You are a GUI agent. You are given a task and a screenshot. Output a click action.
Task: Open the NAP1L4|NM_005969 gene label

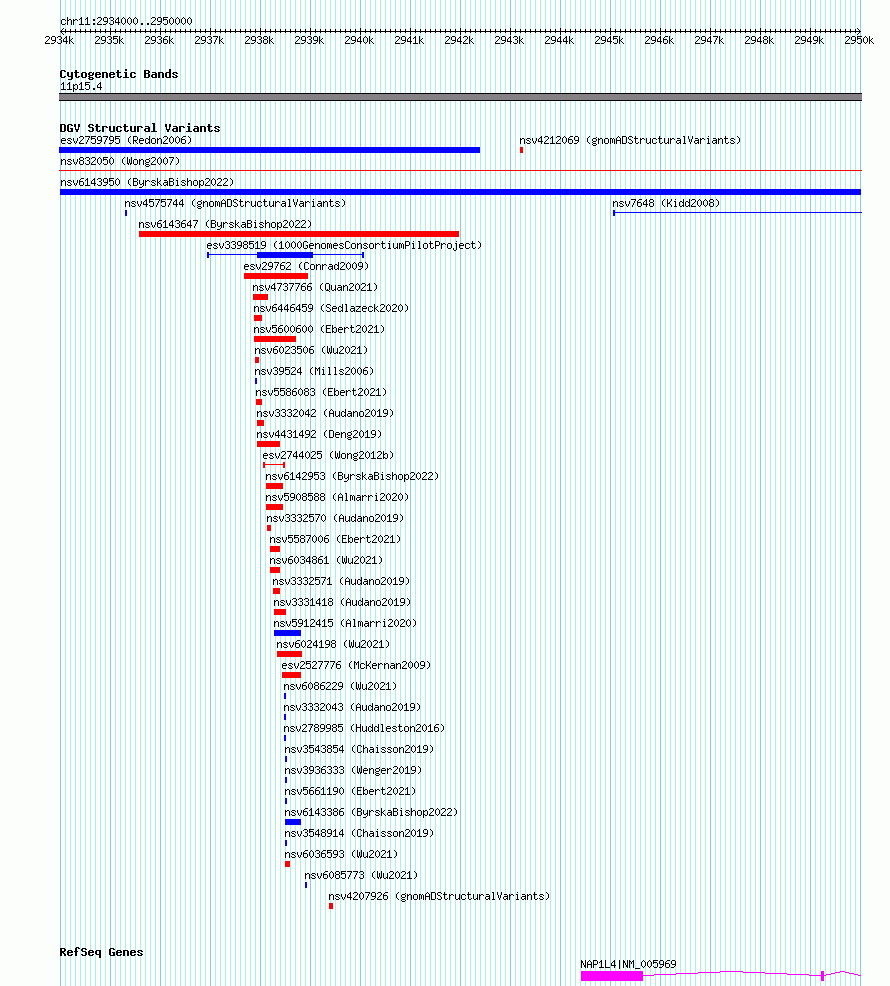coord(628,964)
